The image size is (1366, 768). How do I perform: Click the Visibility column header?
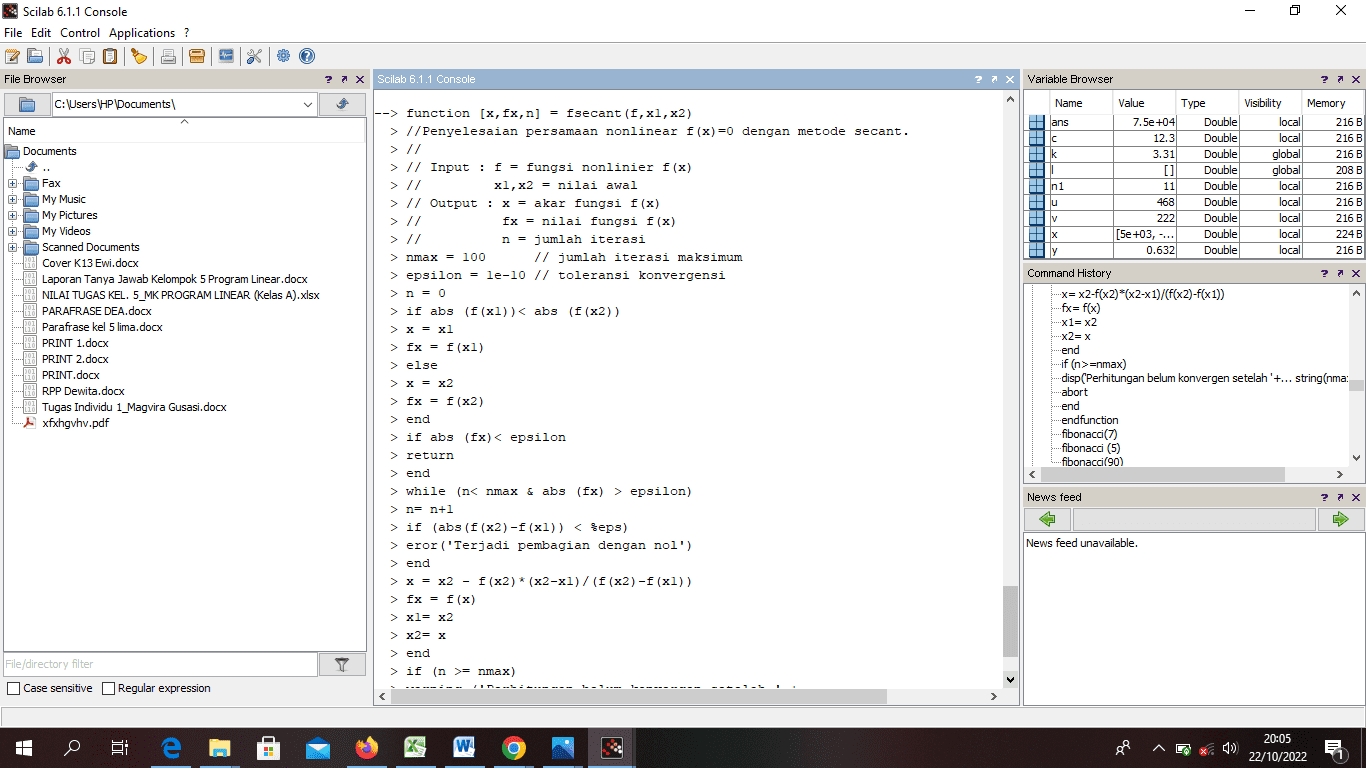[x=1270, y=103]
